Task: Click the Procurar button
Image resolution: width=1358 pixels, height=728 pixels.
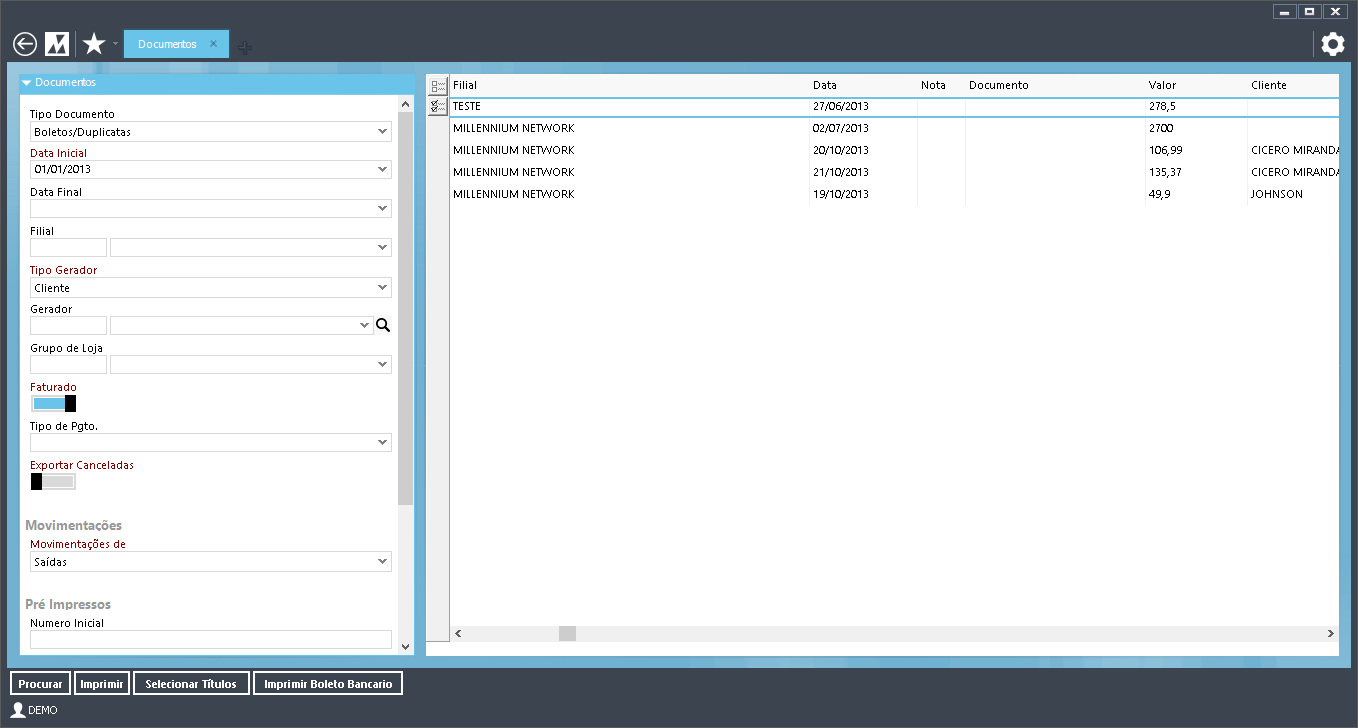Action: pyautogui.click(x=40, y=684)
